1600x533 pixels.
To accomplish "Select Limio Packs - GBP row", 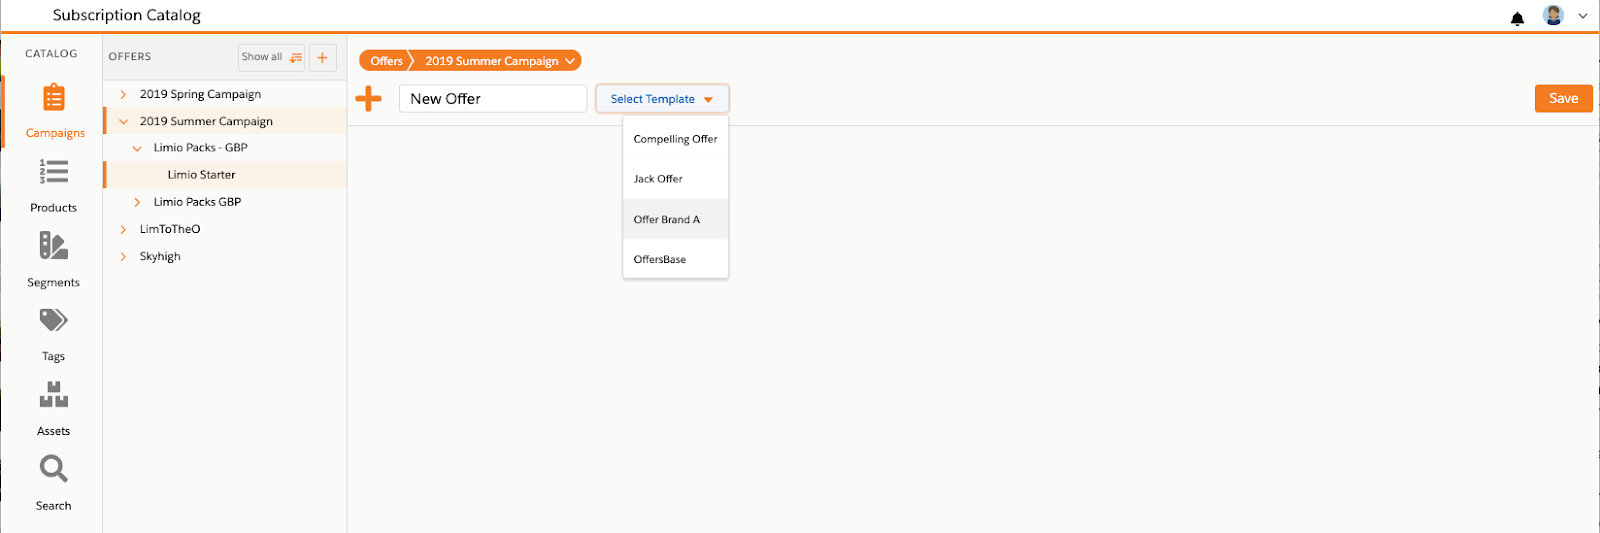I will 225,148.
